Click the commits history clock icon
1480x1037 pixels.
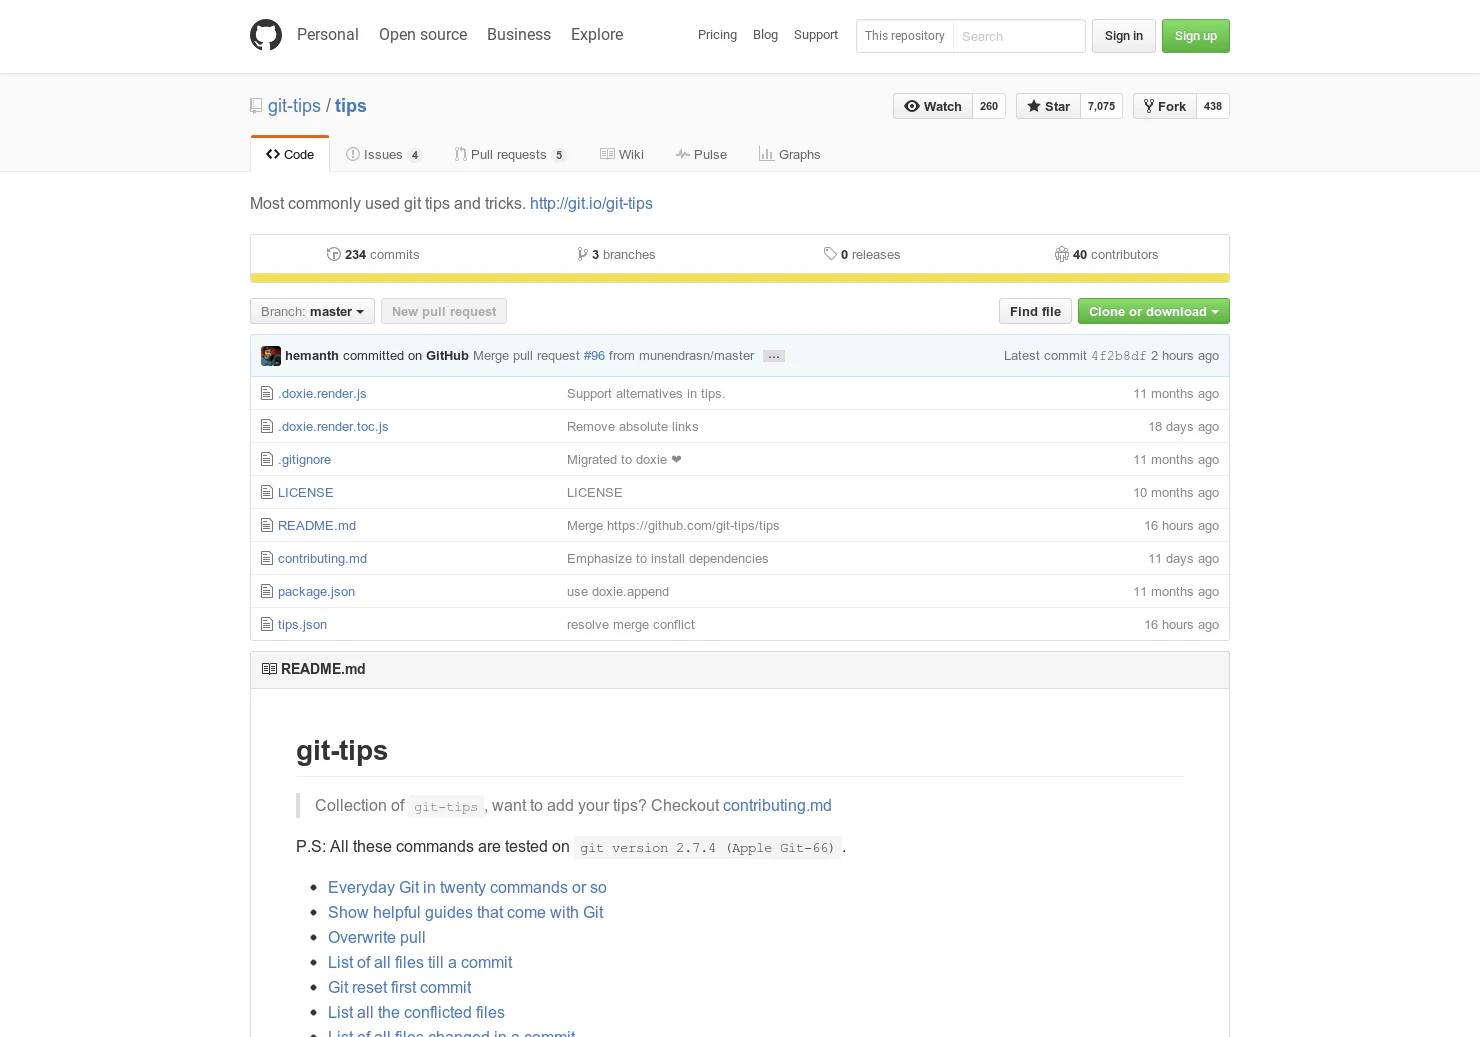click(334, 254)
